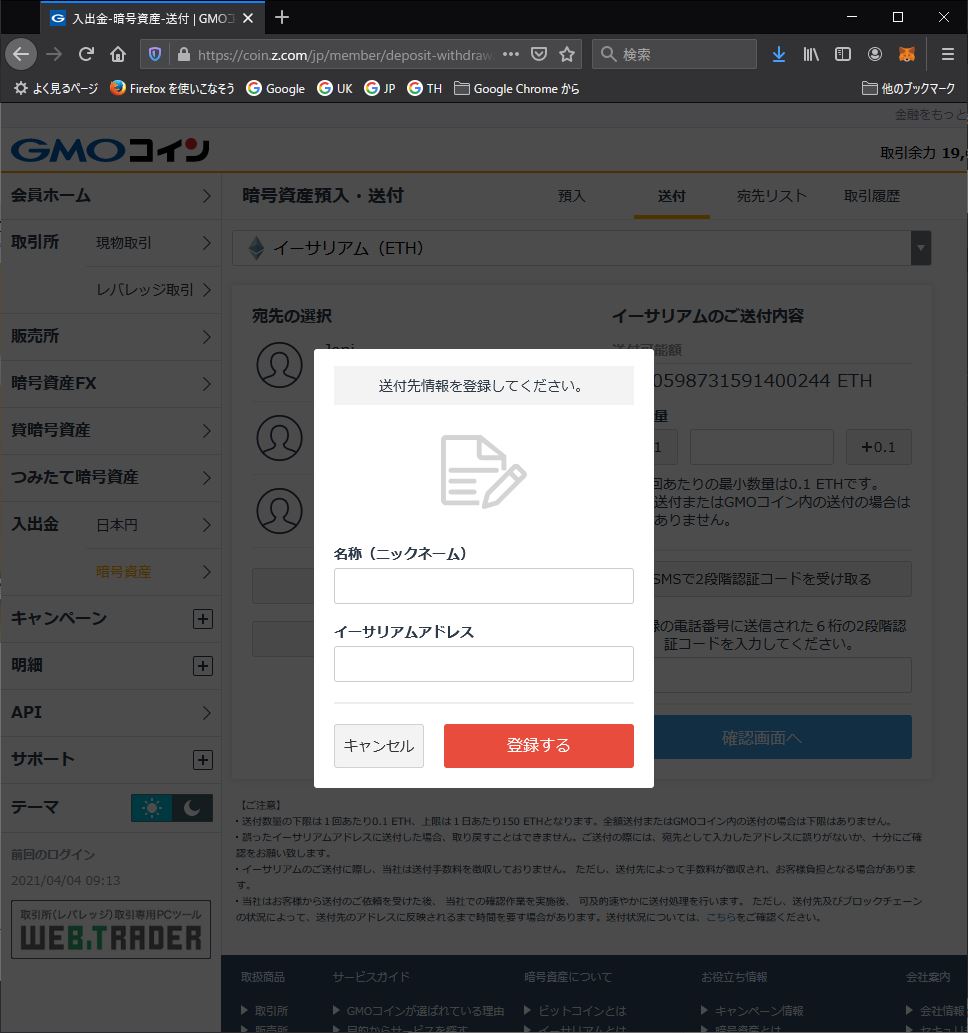
Task: Bookmark this page with the star icon
Action: pos(567,54)
